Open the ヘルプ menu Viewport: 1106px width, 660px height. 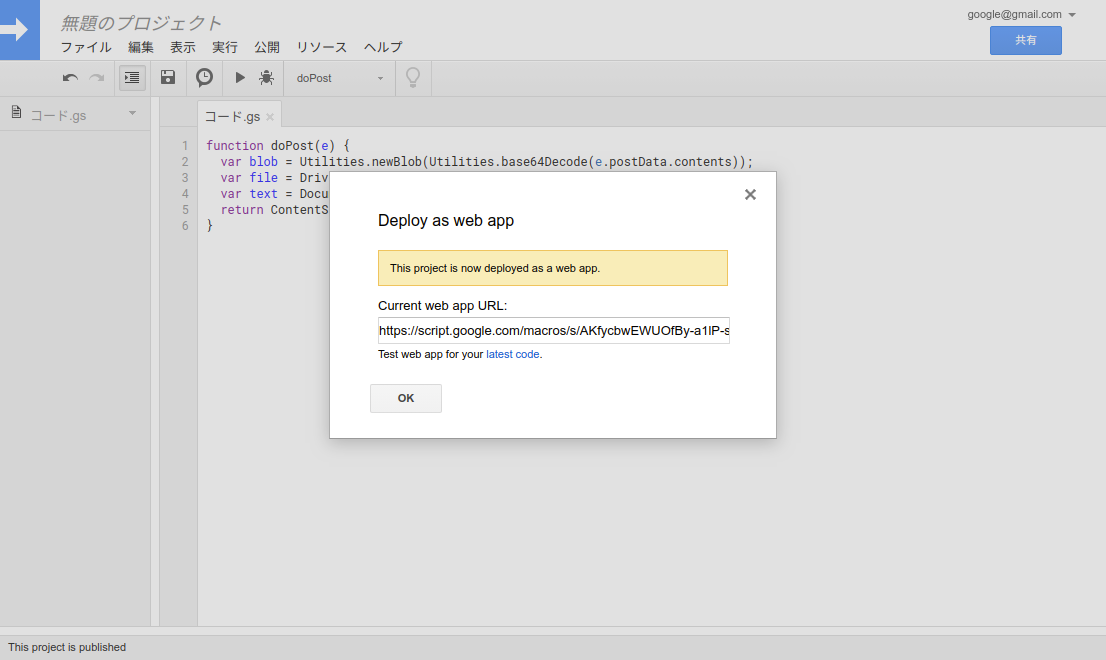383,47
